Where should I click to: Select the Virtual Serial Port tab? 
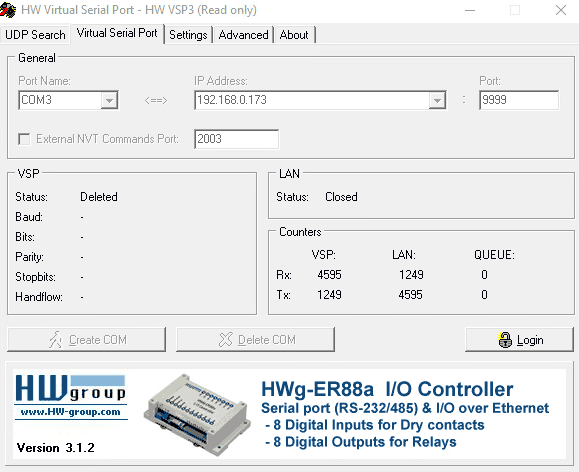117,33
